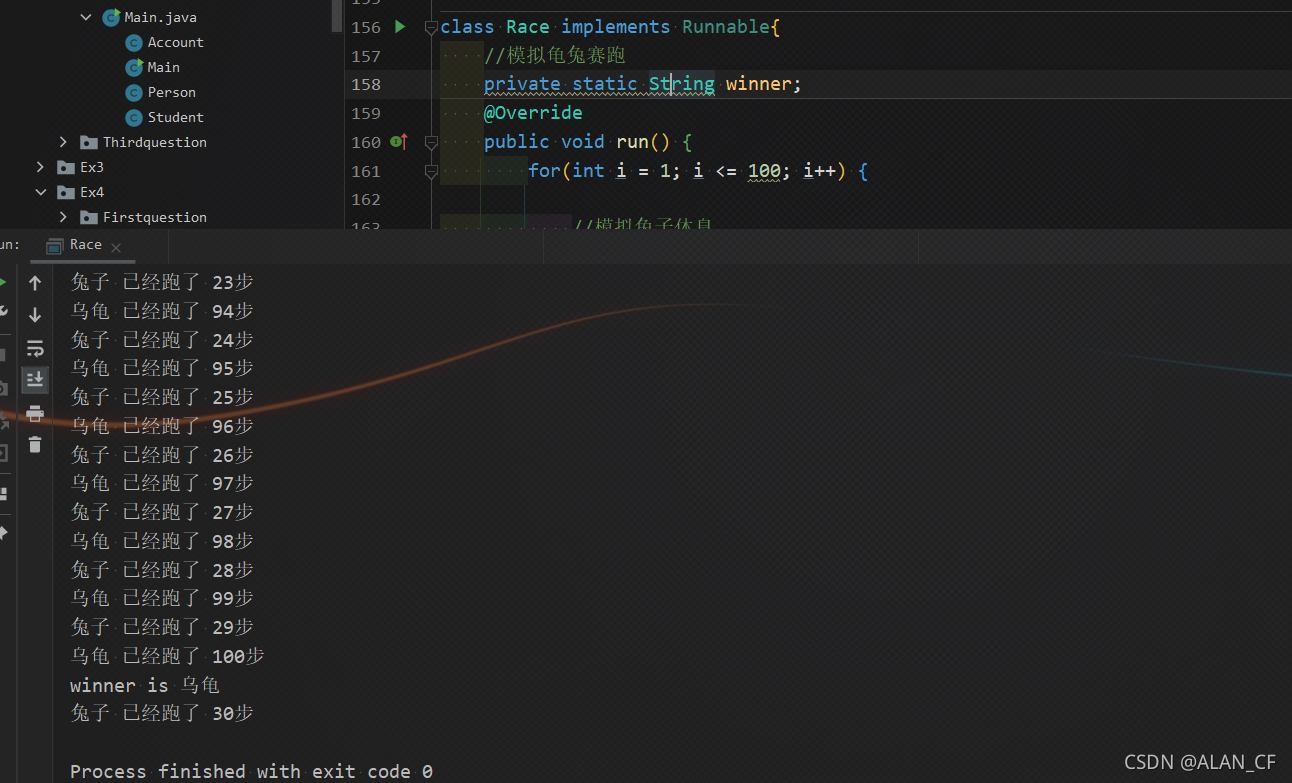This screenshot has width=1292, height=783.
Task: Click line number 157 in gutter
Action: pos(366,57)
